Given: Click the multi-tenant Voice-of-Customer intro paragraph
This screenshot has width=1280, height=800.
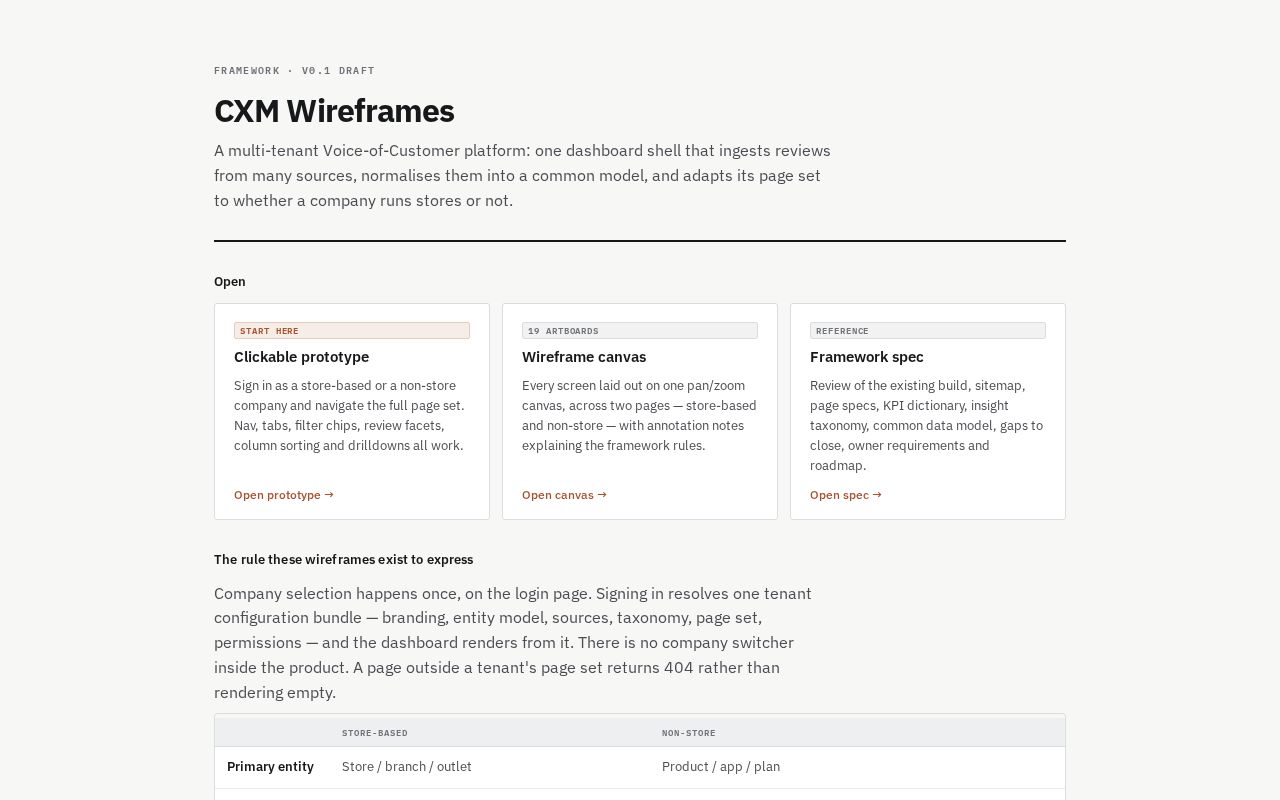Looking at the screenshot, I should [522, 175].
